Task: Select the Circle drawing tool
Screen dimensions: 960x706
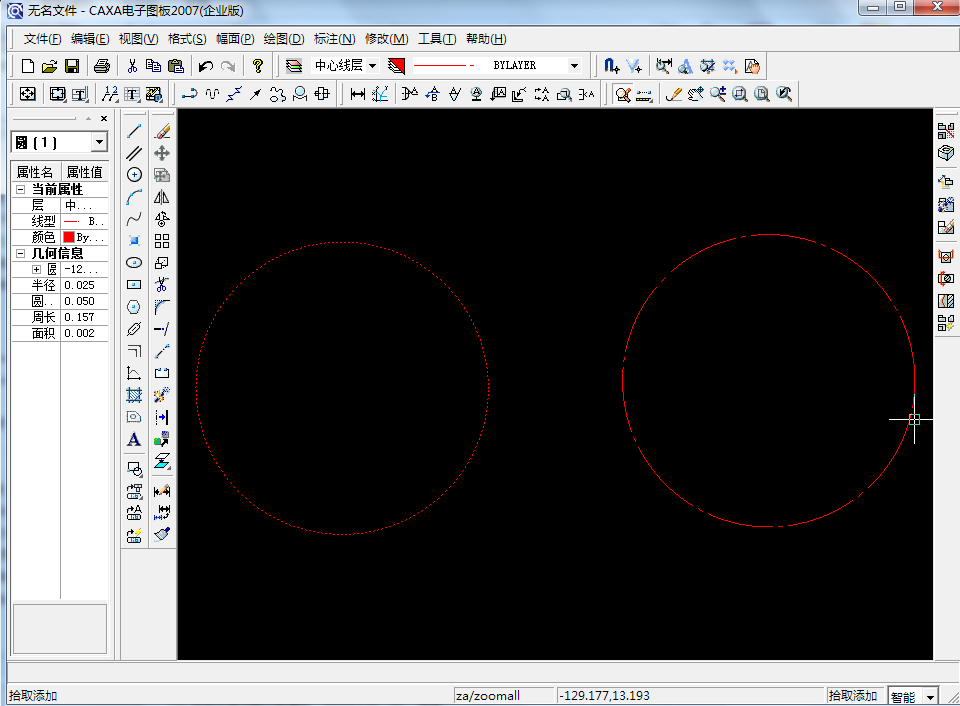Action: click(x=134, y=175)
